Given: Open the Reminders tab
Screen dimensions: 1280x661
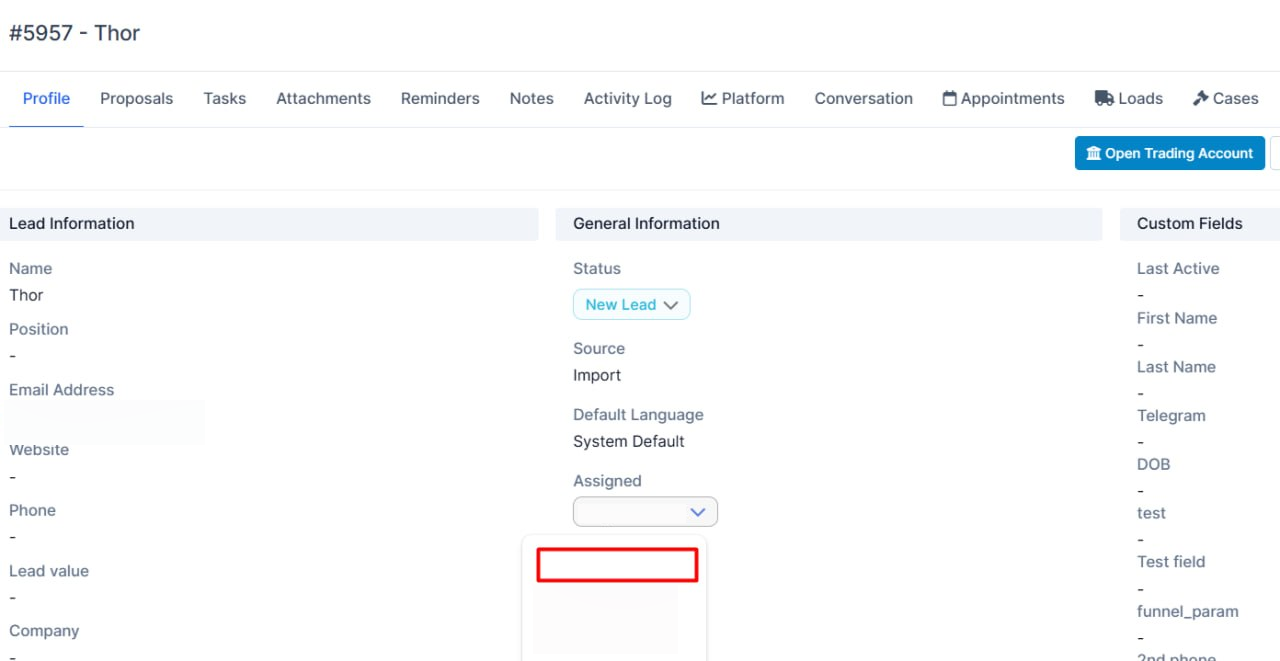Looking at the screenshot, I should tap(440, 98).
